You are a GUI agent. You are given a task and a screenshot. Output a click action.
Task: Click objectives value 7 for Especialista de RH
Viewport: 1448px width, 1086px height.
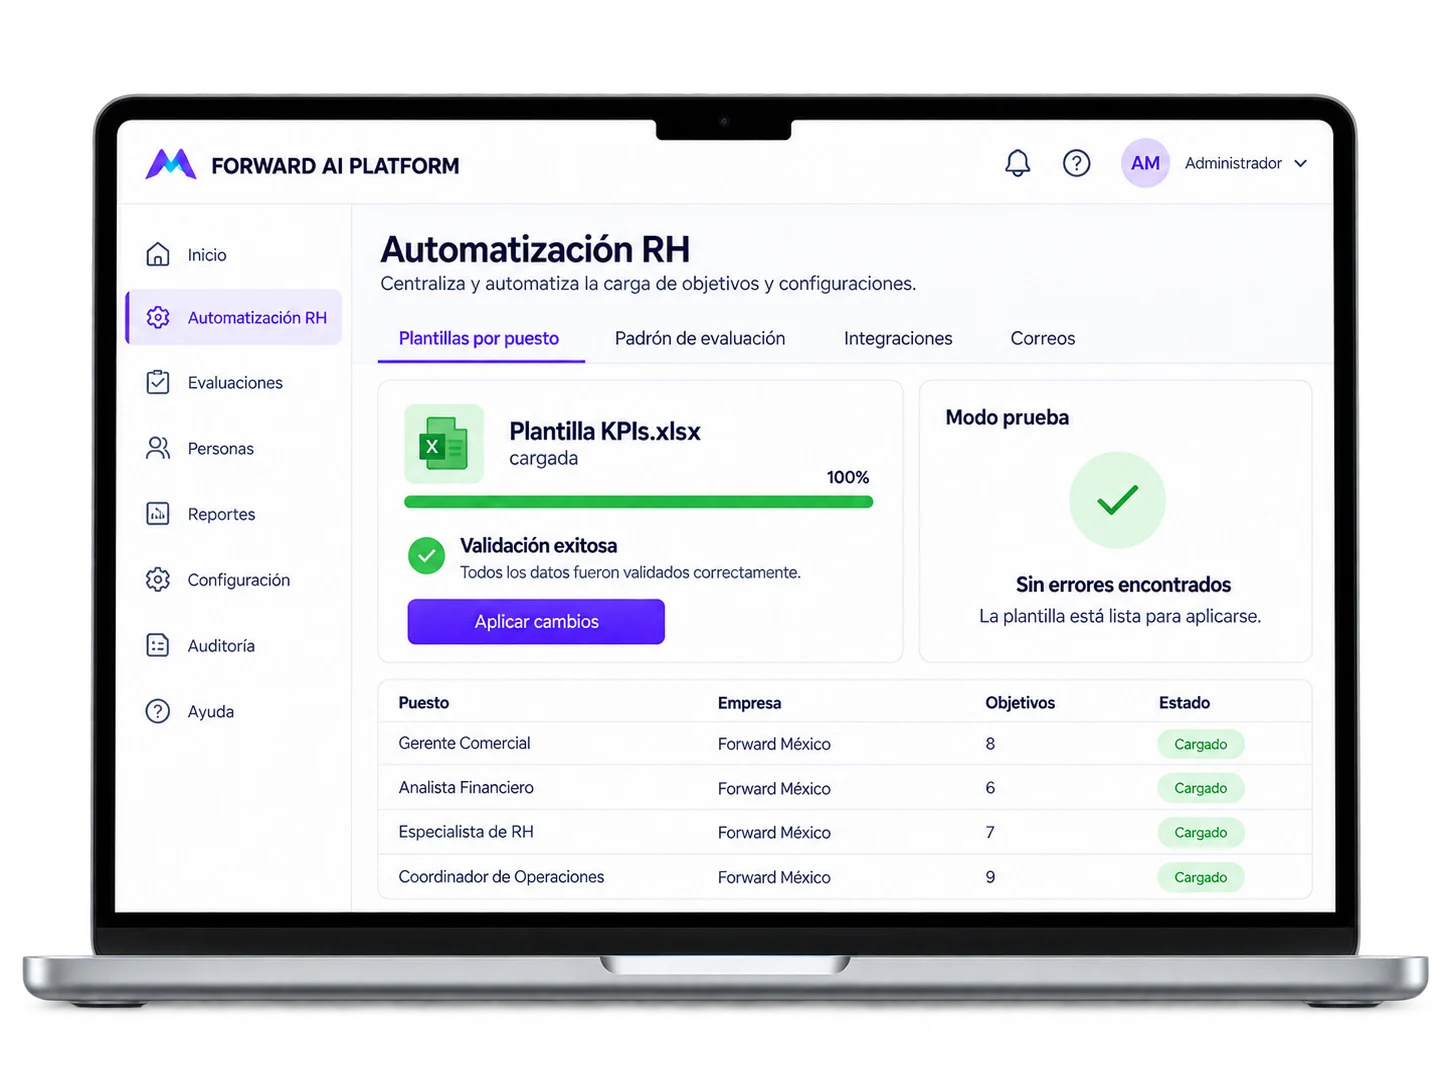tap(990, 832)
